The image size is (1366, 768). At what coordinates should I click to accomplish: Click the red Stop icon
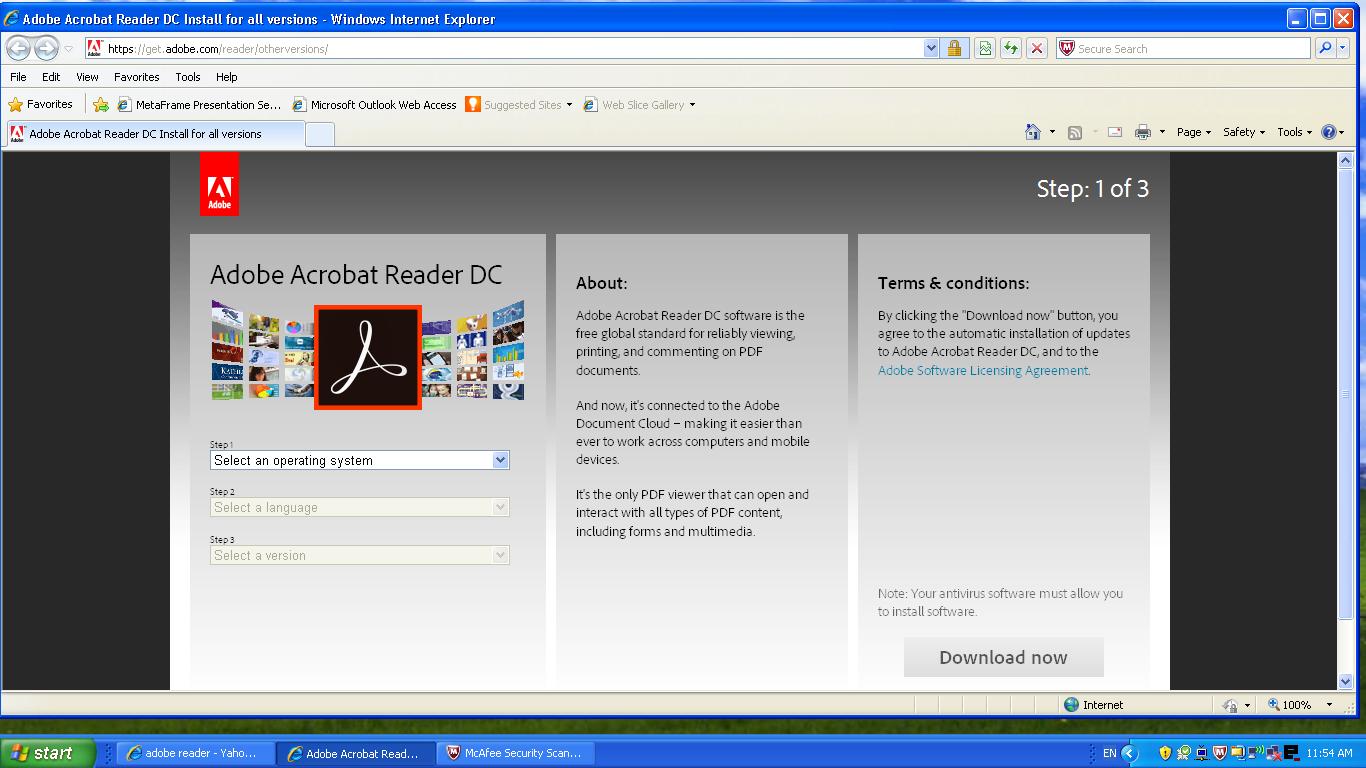1037,48
